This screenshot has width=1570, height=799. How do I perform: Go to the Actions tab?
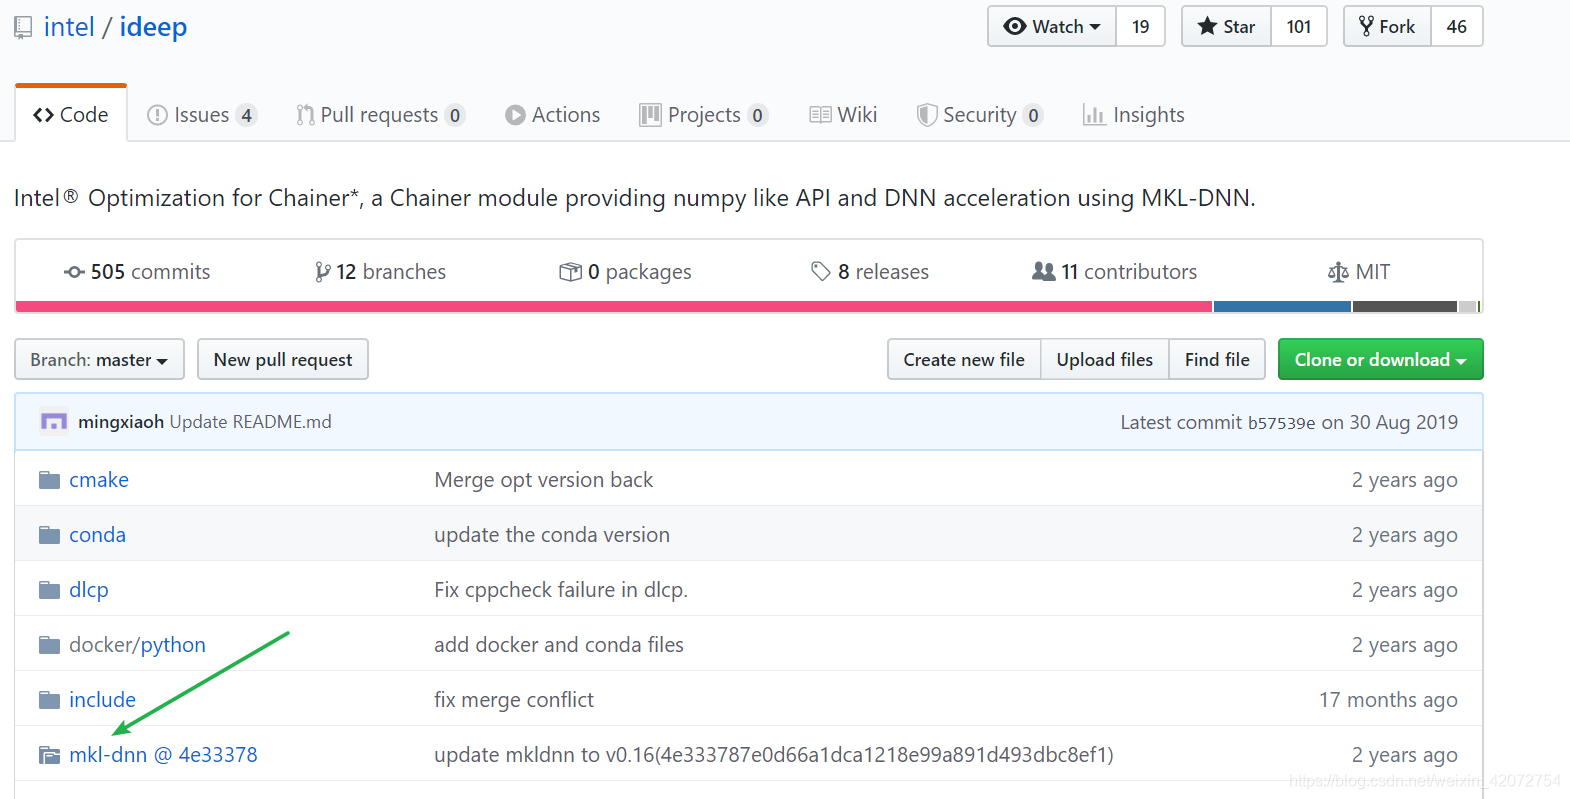click(x=552, y=115)
